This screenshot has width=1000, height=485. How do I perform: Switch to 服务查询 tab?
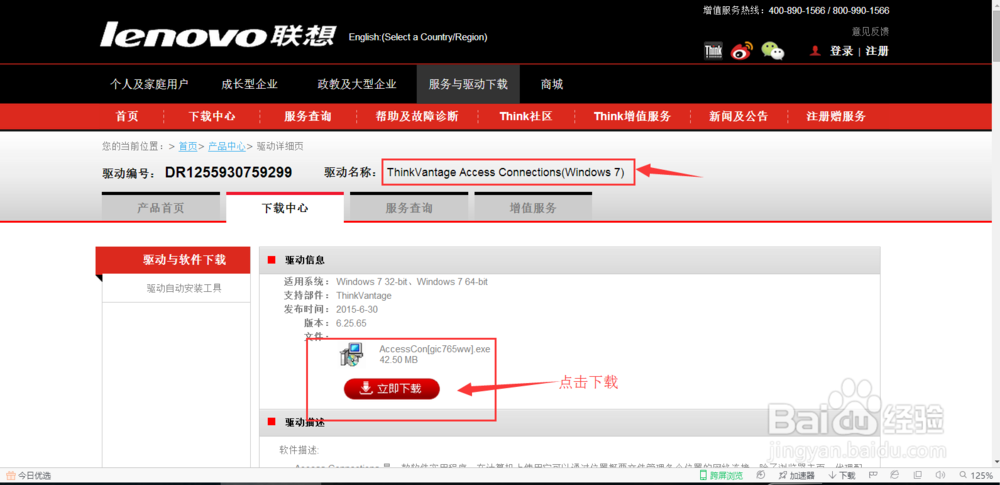[x=409, y=207]
